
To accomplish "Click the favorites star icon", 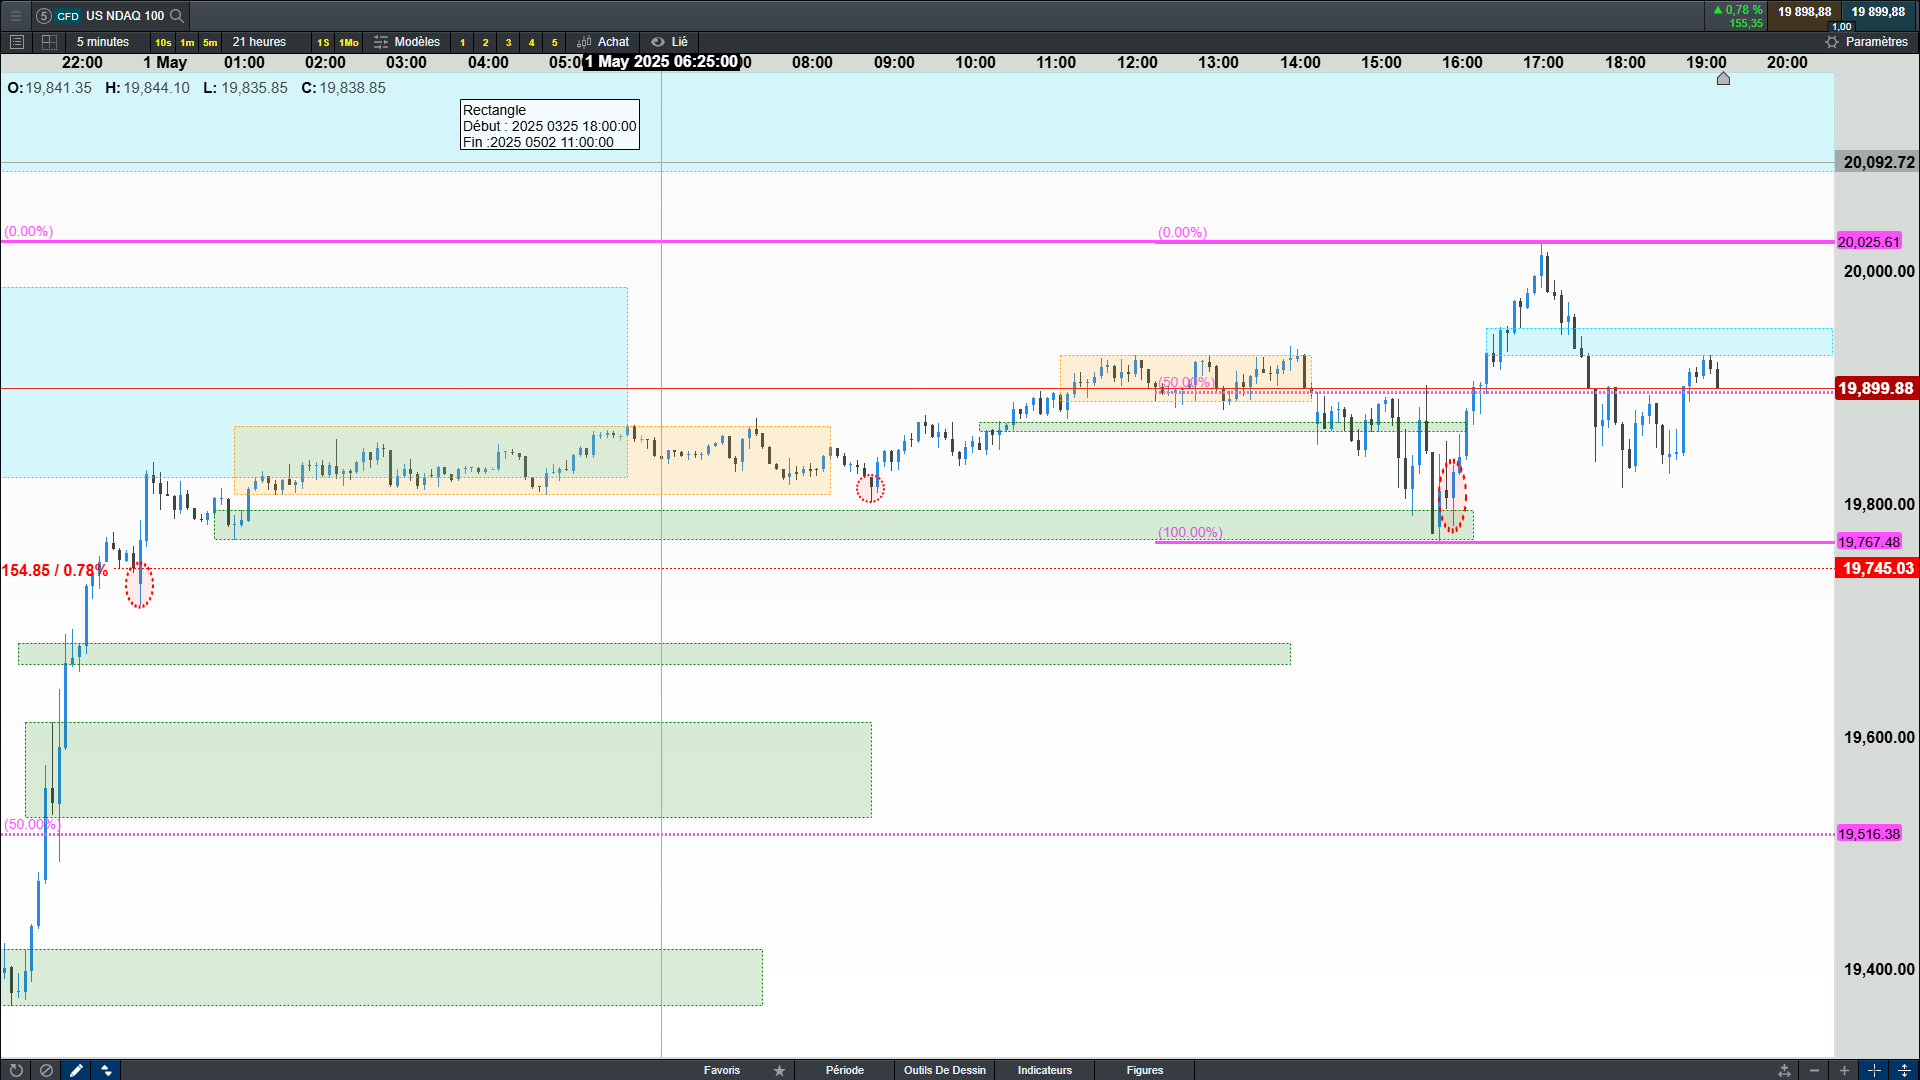I will pos(779,1070).
